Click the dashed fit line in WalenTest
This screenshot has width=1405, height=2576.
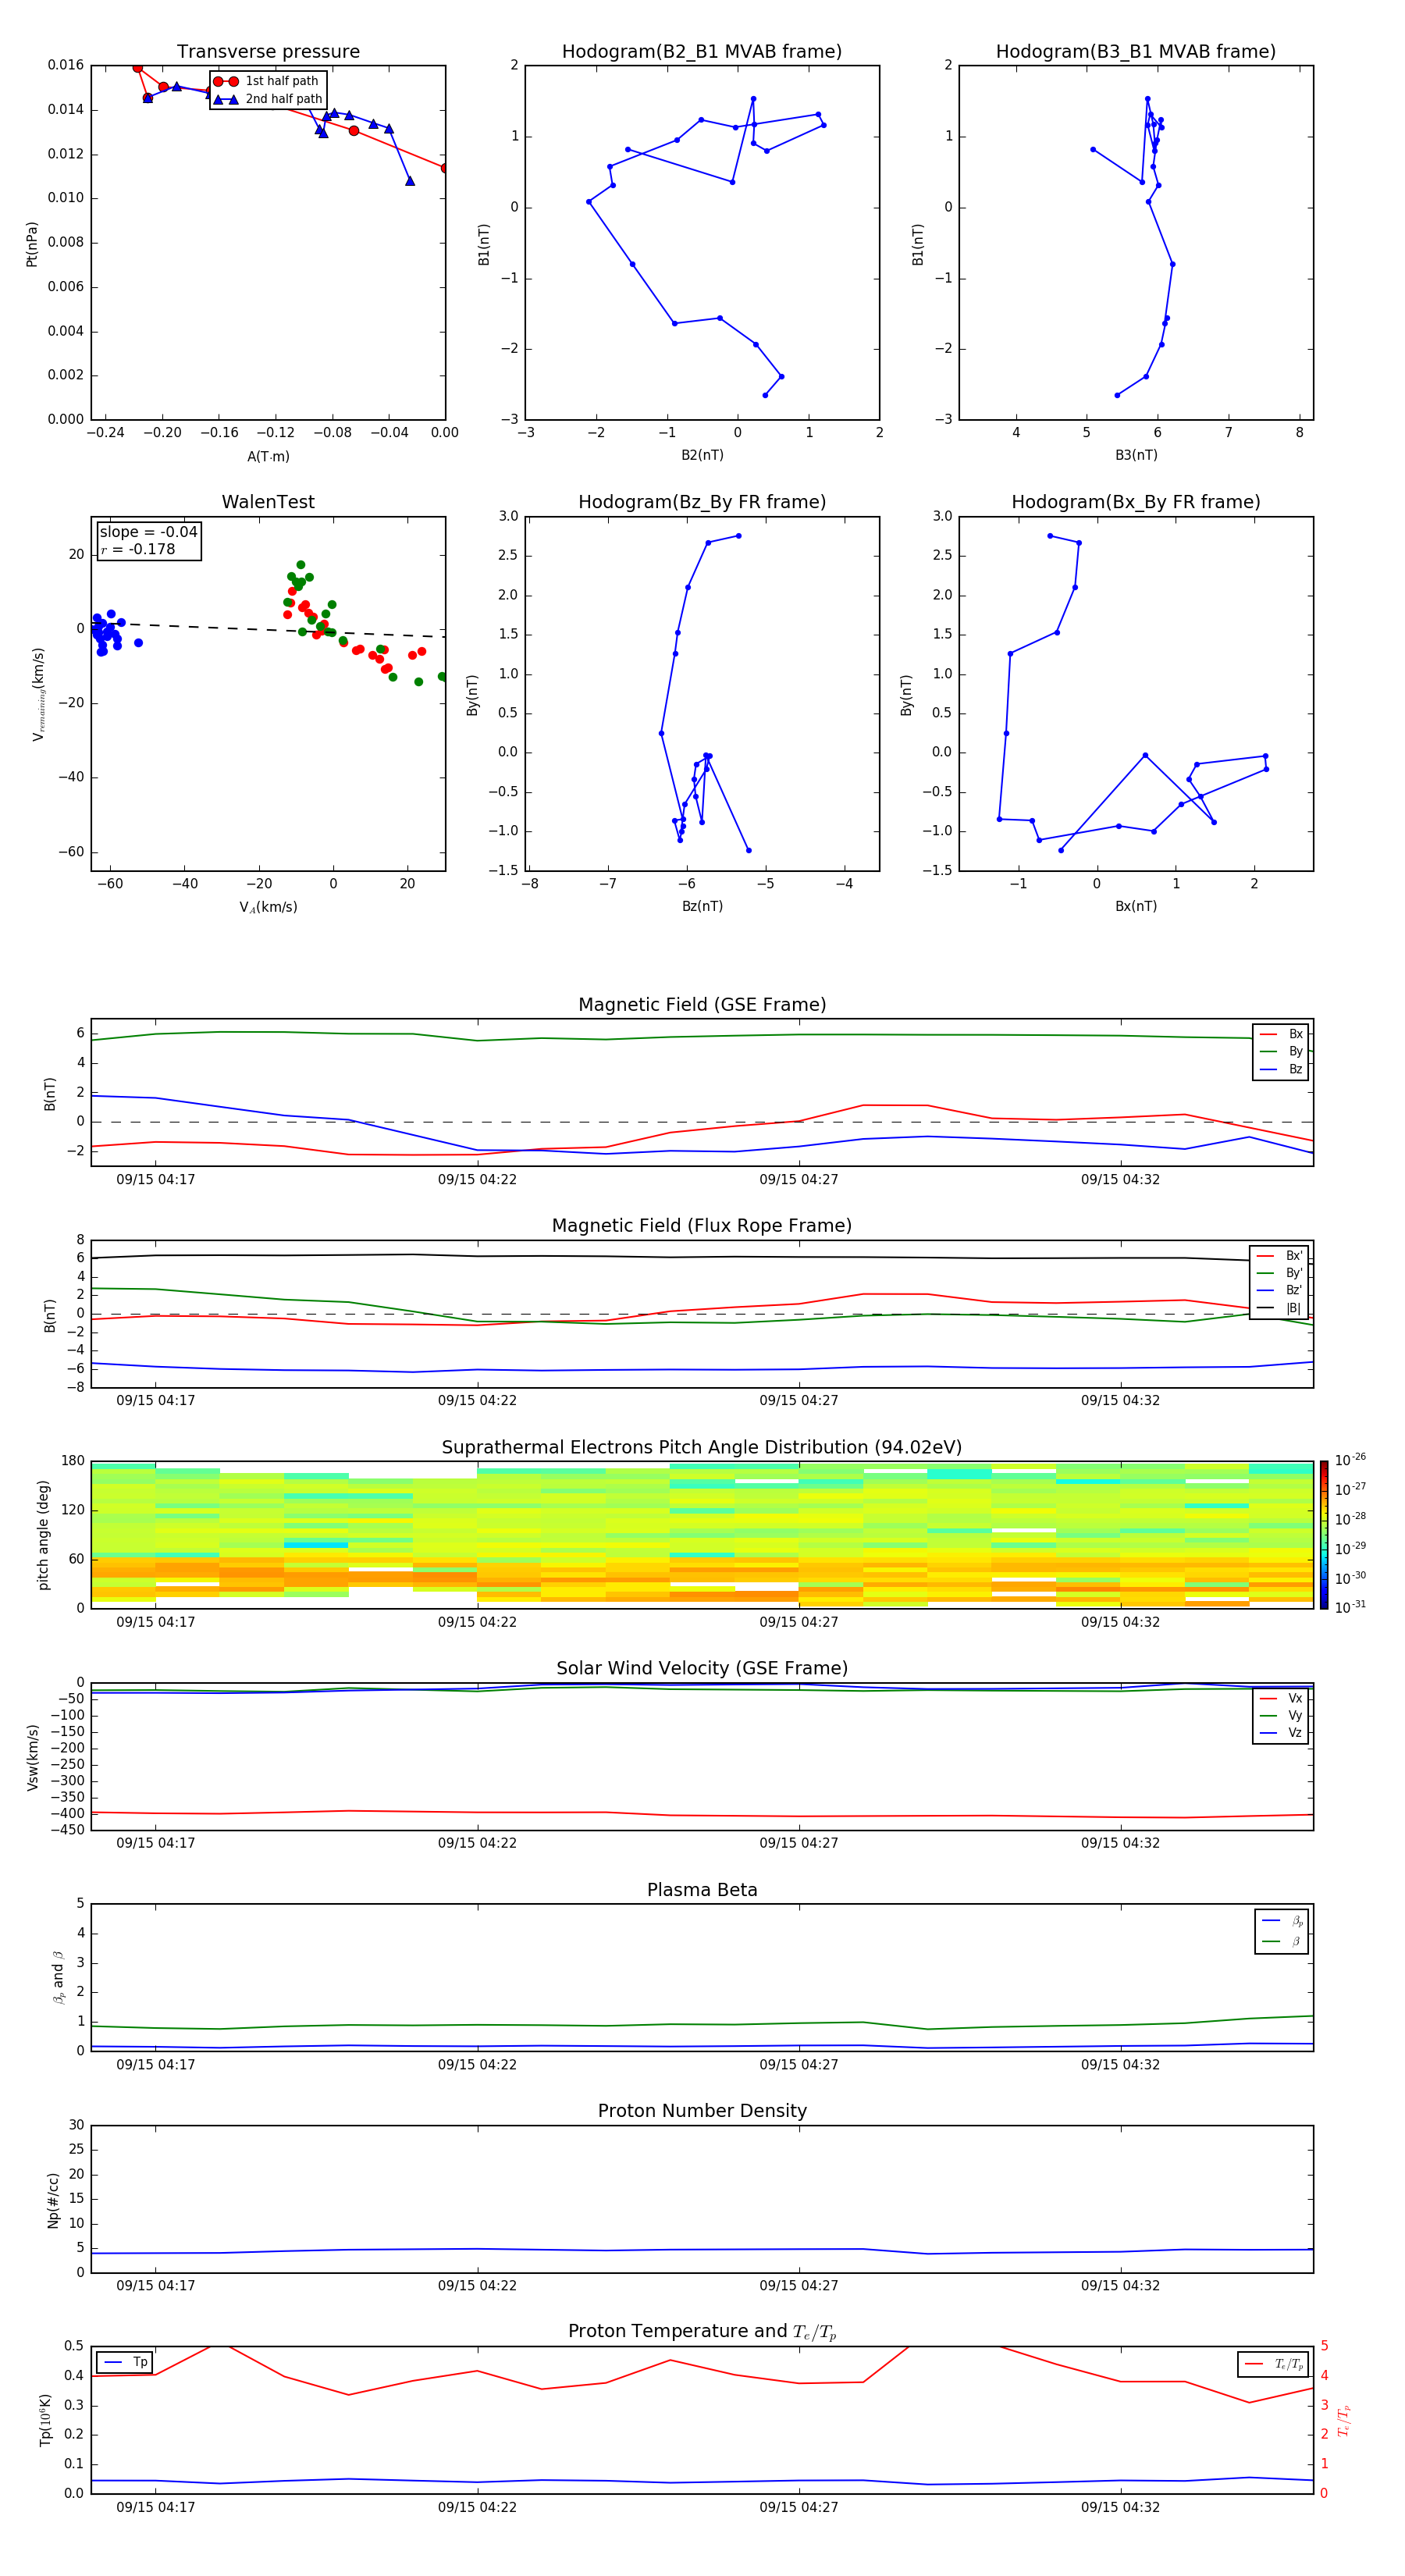click(x=268, y=629)
